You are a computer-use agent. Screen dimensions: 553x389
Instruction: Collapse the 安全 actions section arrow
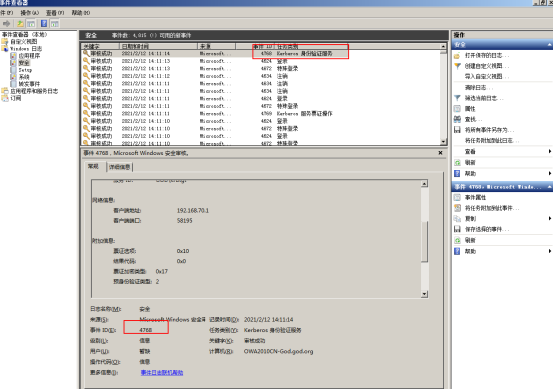(x=549, y=45)
